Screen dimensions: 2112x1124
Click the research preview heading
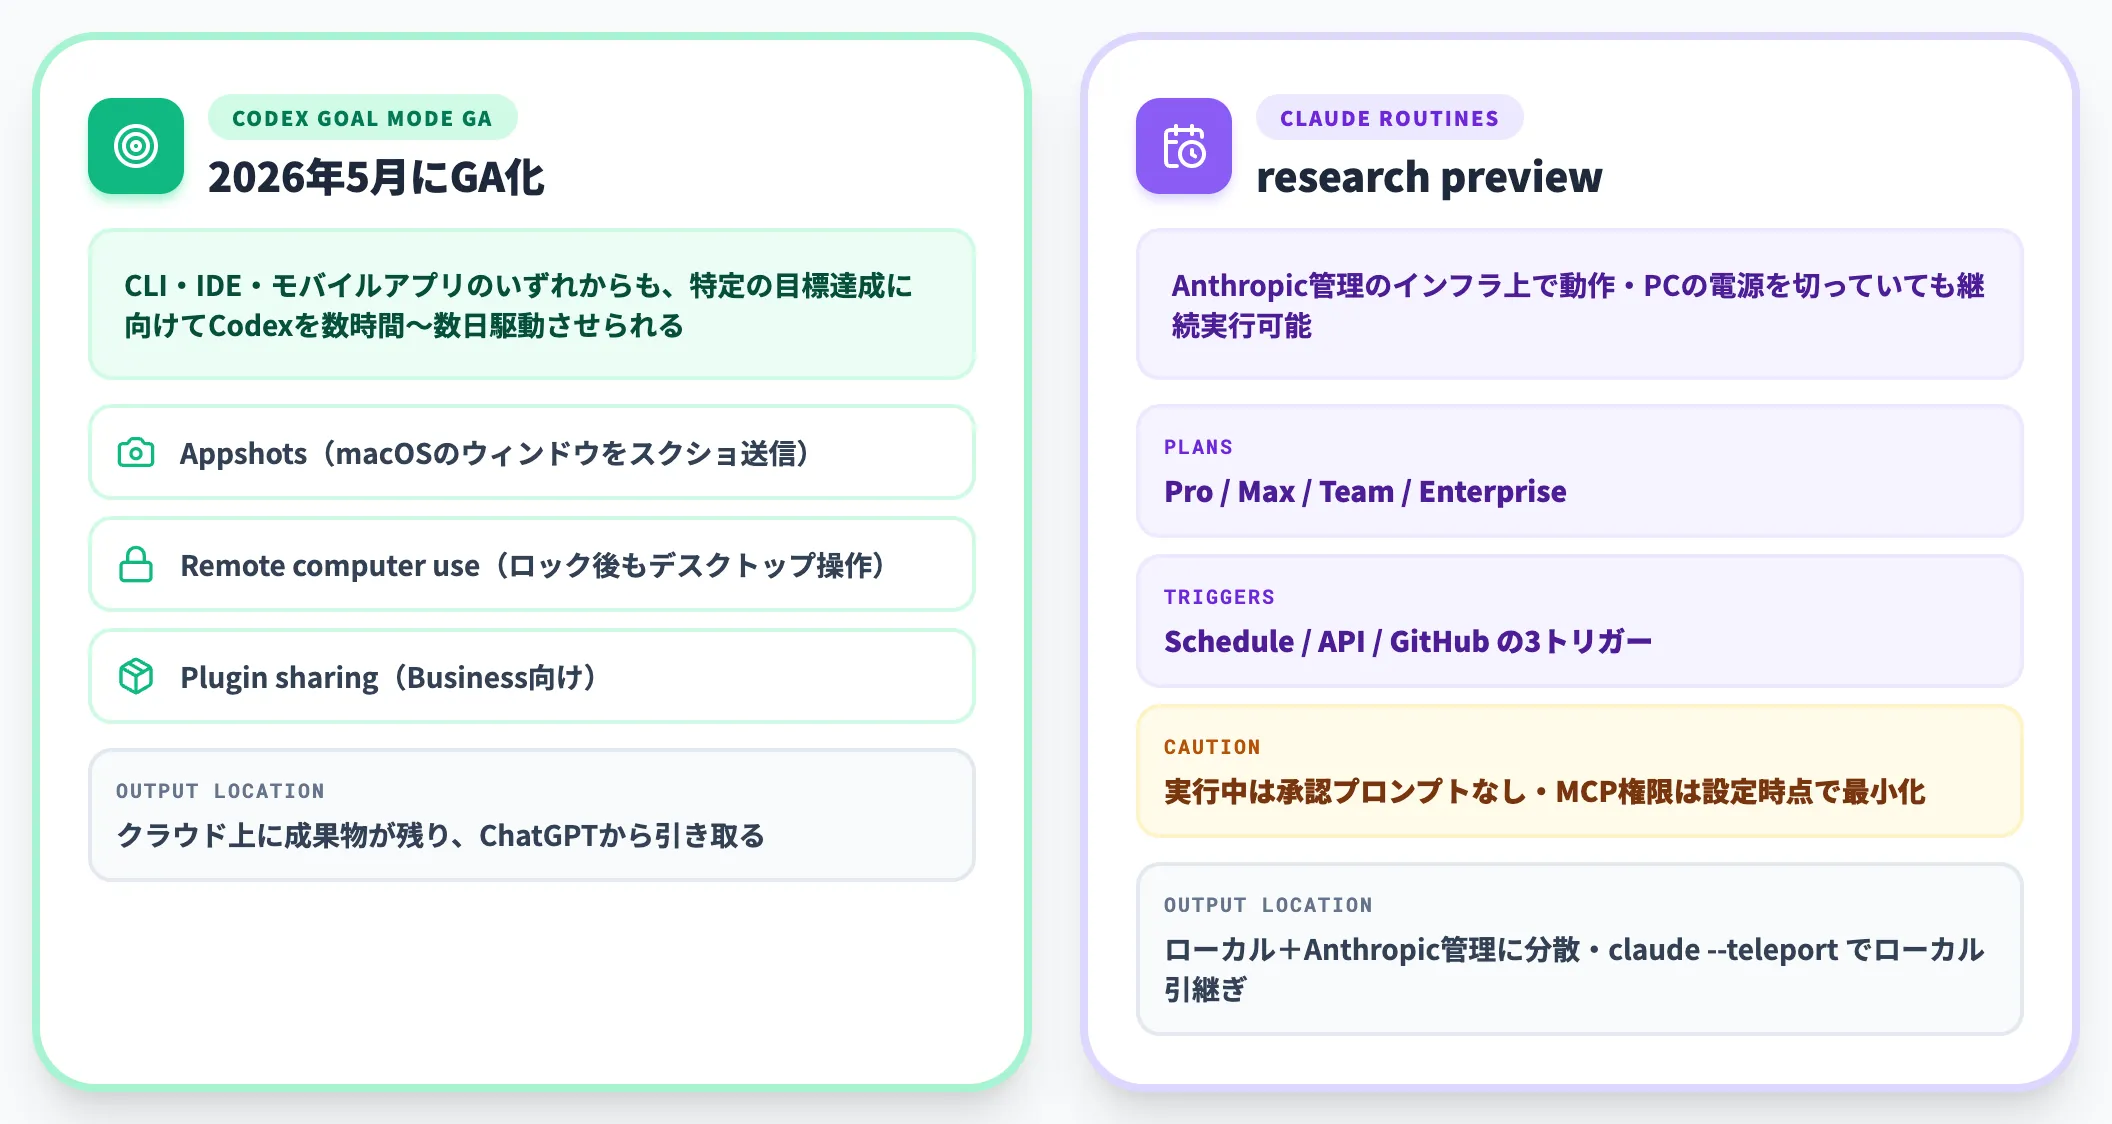[1429, 177]
